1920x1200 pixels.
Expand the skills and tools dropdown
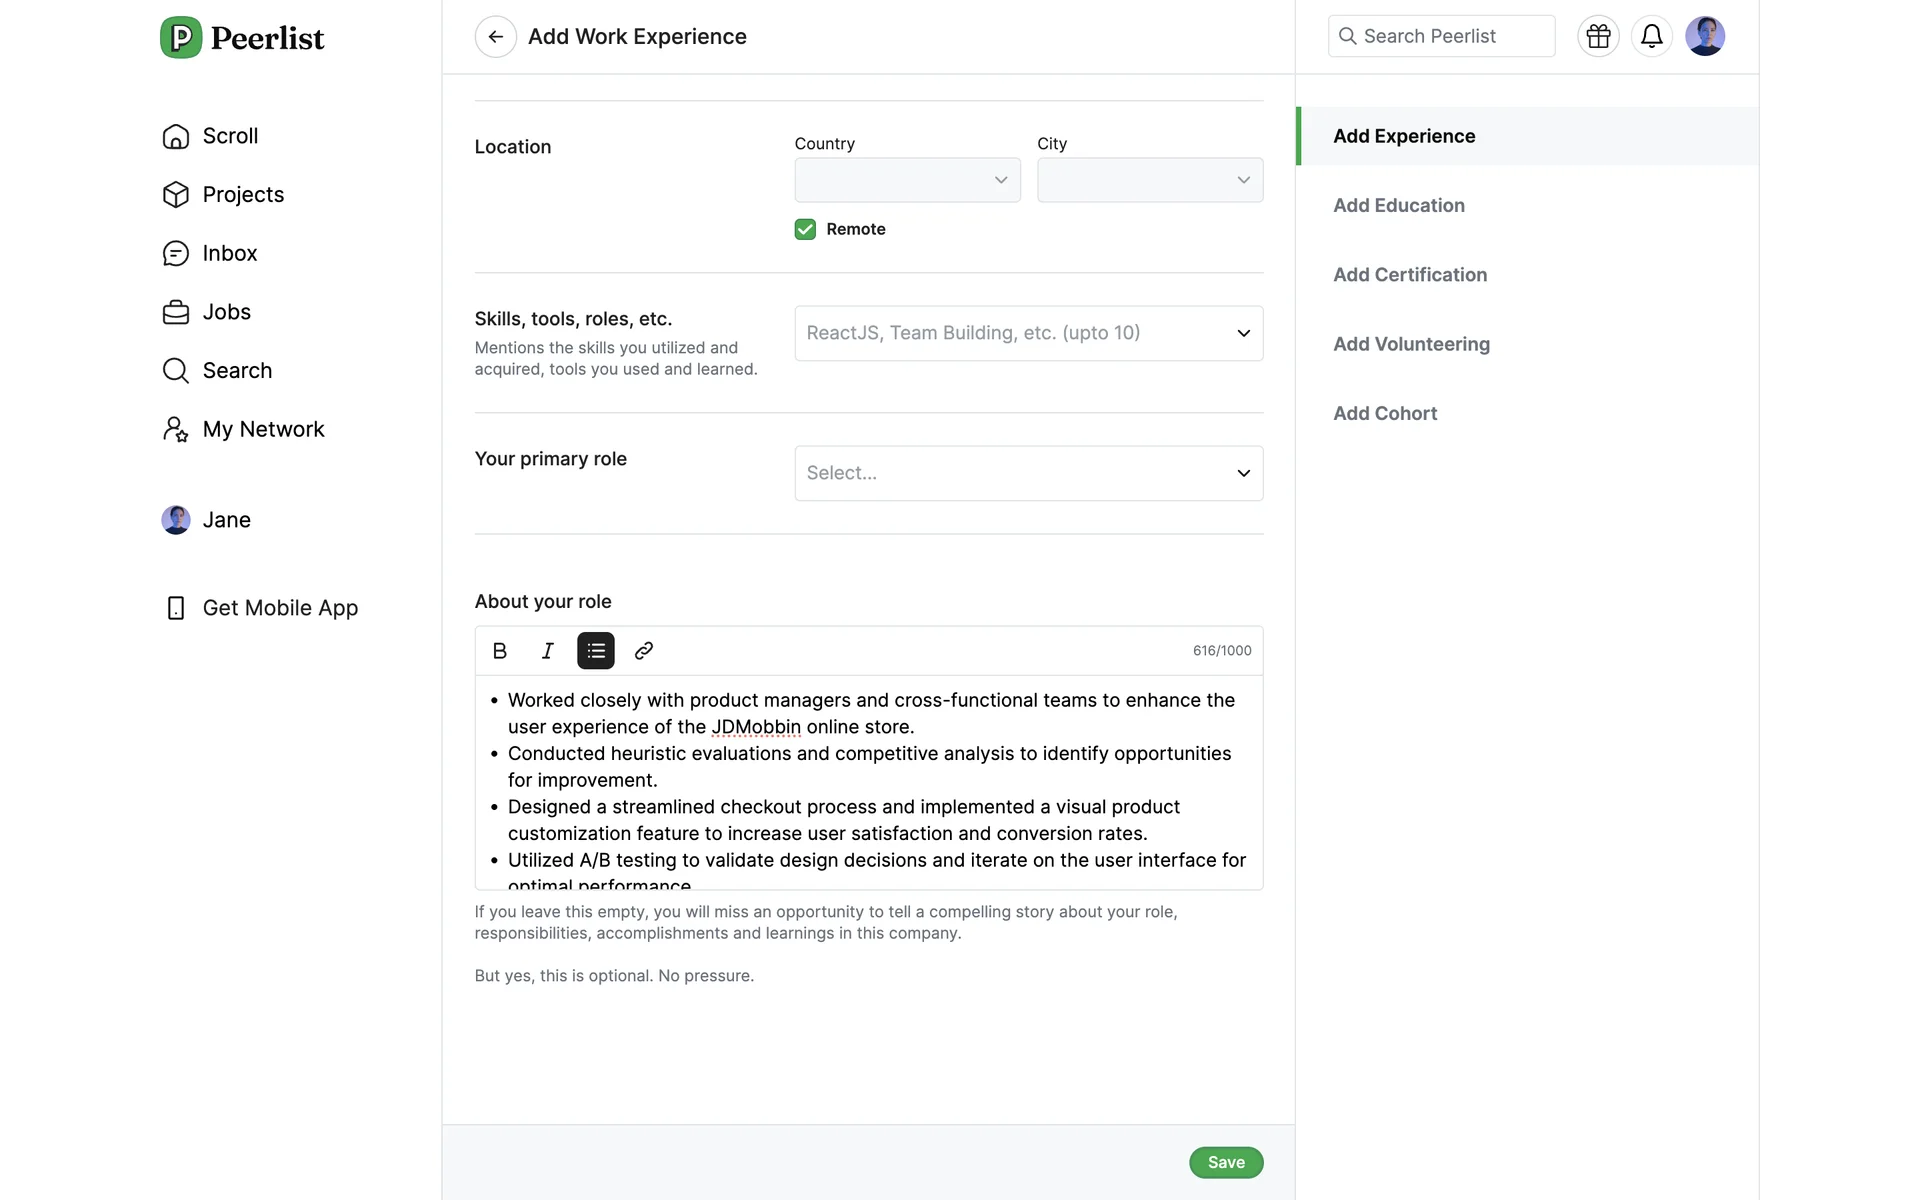(1028, 333)
